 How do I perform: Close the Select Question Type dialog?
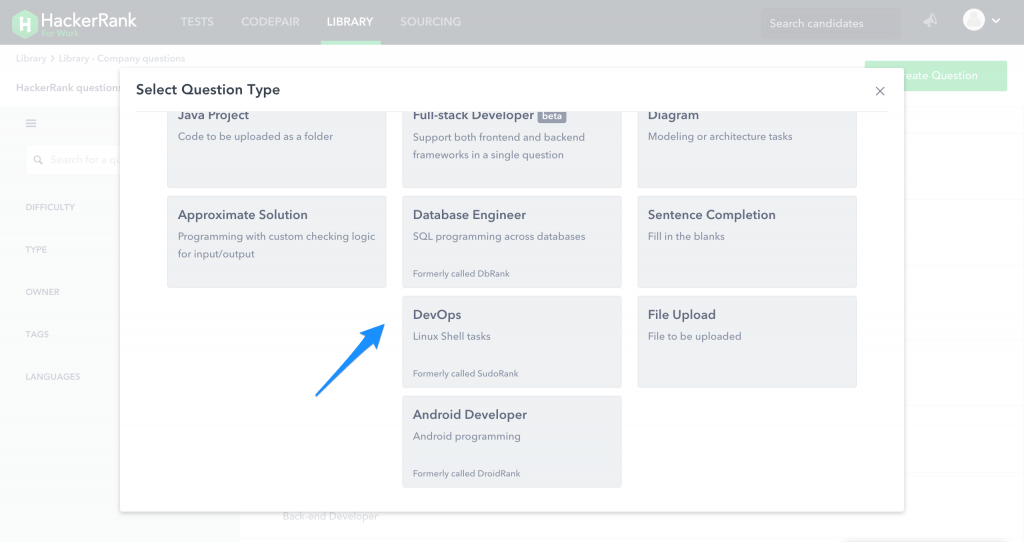point(880,91)
